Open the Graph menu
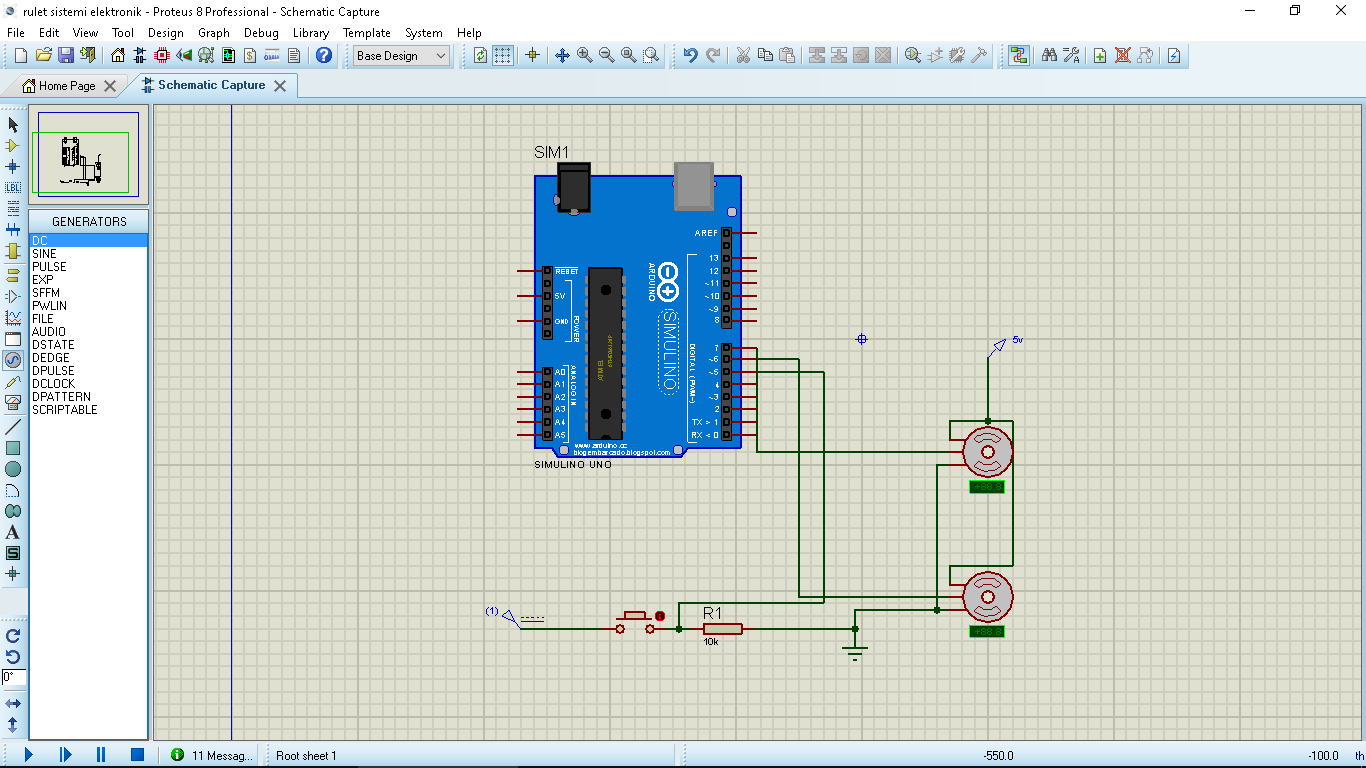The image size is (1366, 768). 214,33
